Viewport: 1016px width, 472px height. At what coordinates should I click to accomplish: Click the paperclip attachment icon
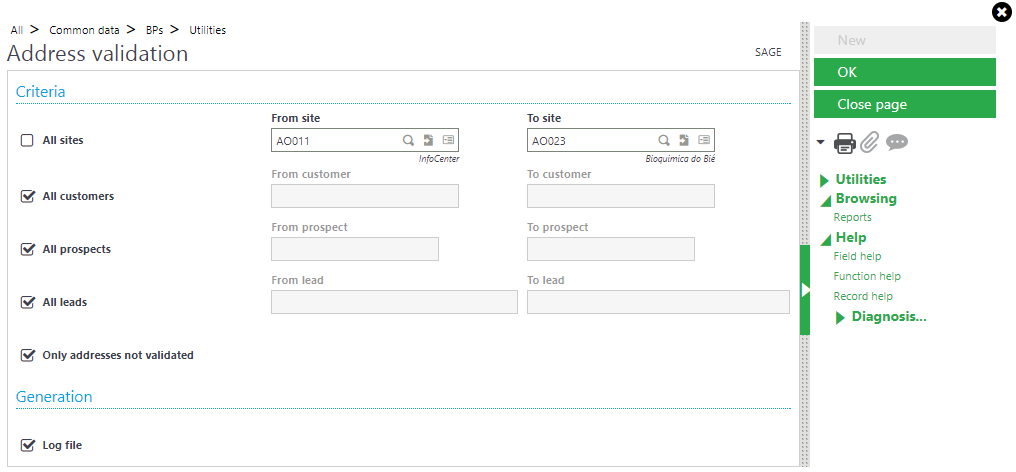click(870, 143)
